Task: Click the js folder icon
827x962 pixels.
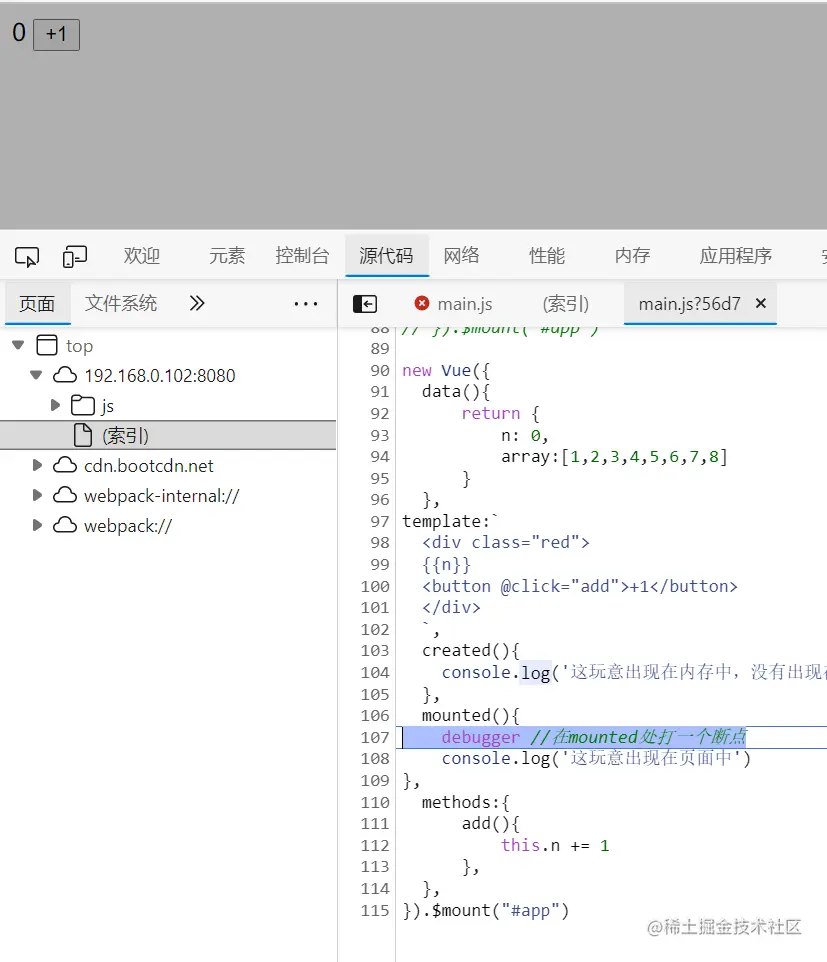Action: 83,405
